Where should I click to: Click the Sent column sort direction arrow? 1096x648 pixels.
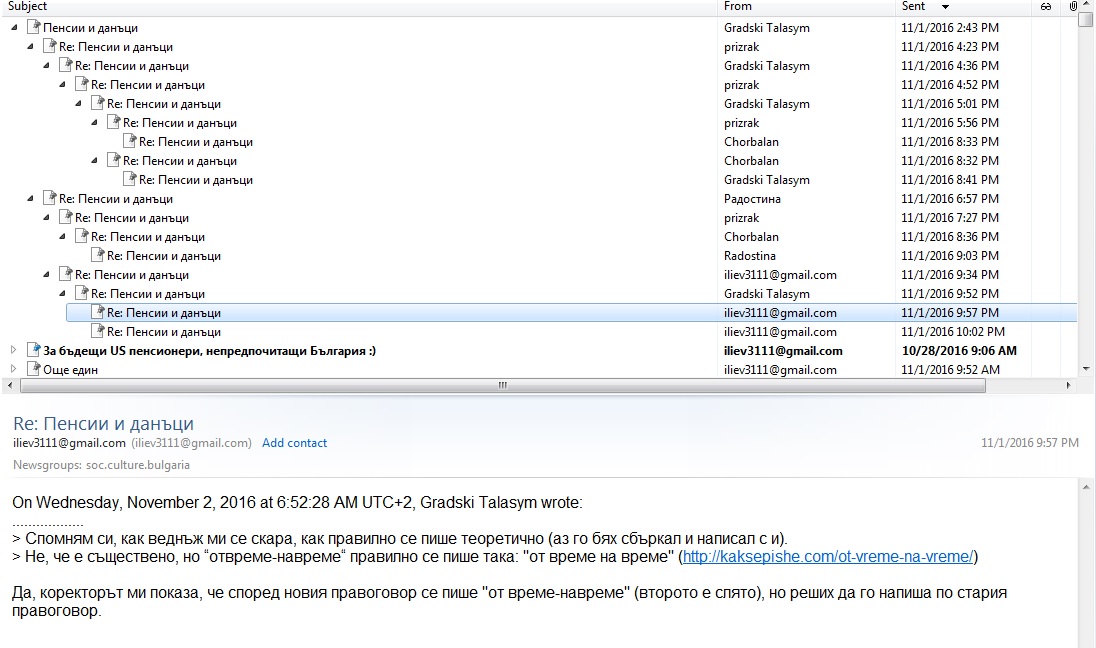pyautogui.click(x=945, y=7)
